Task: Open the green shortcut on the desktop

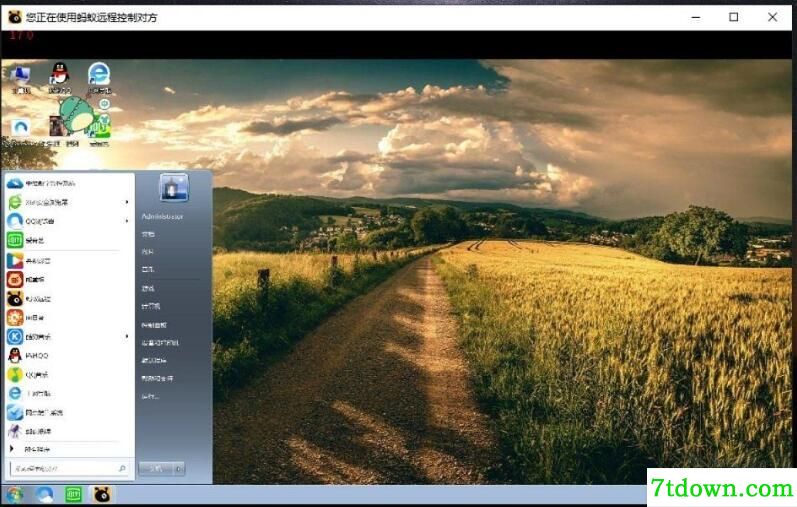Action: 100,131
